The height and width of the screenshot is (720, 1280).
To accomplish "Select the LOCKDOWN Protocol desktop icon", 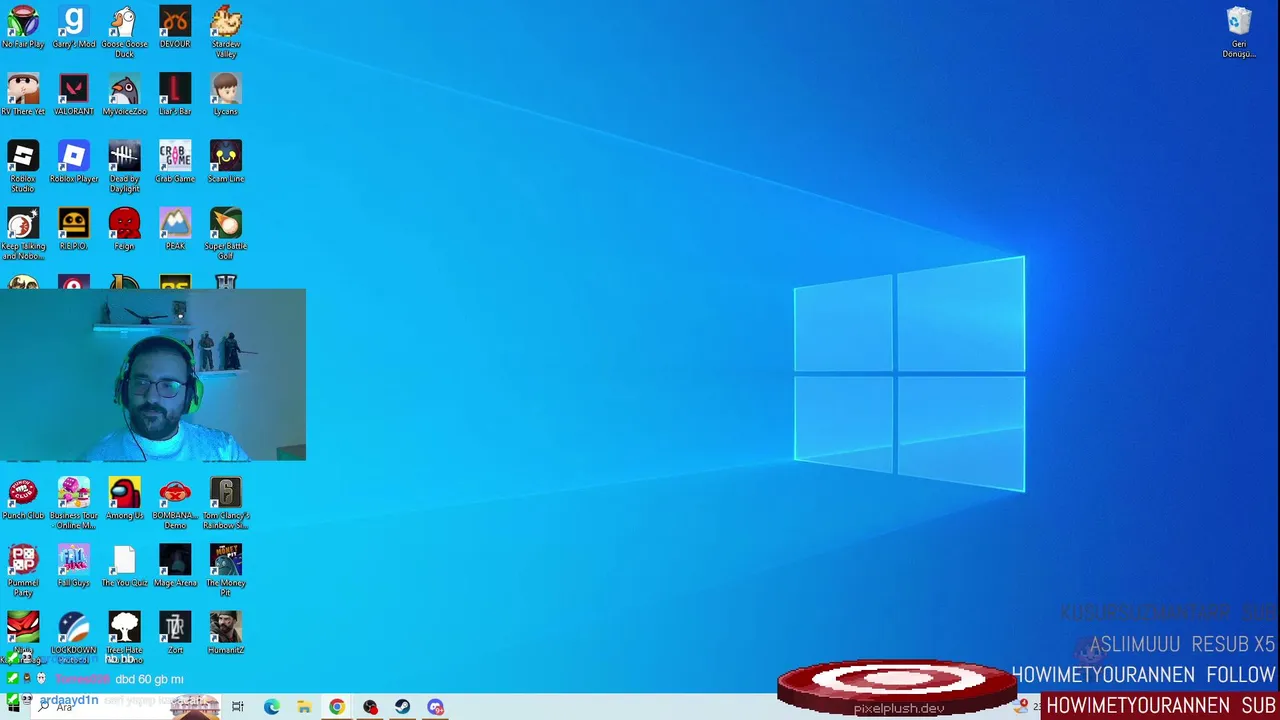I will [74, 638].
